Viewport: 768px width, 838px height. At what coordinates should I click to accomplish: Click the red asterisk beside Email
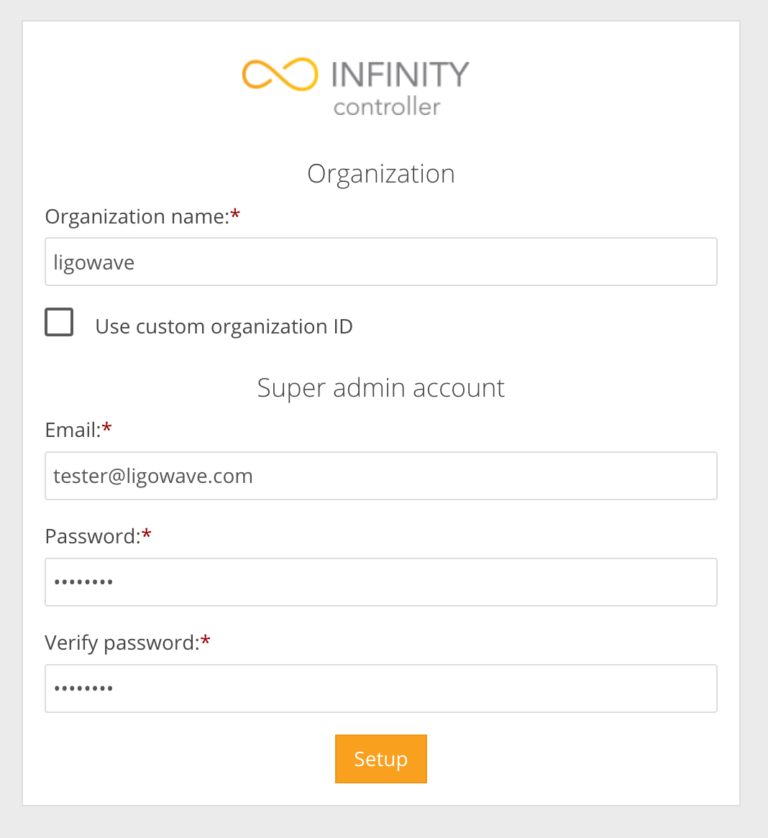107,428
